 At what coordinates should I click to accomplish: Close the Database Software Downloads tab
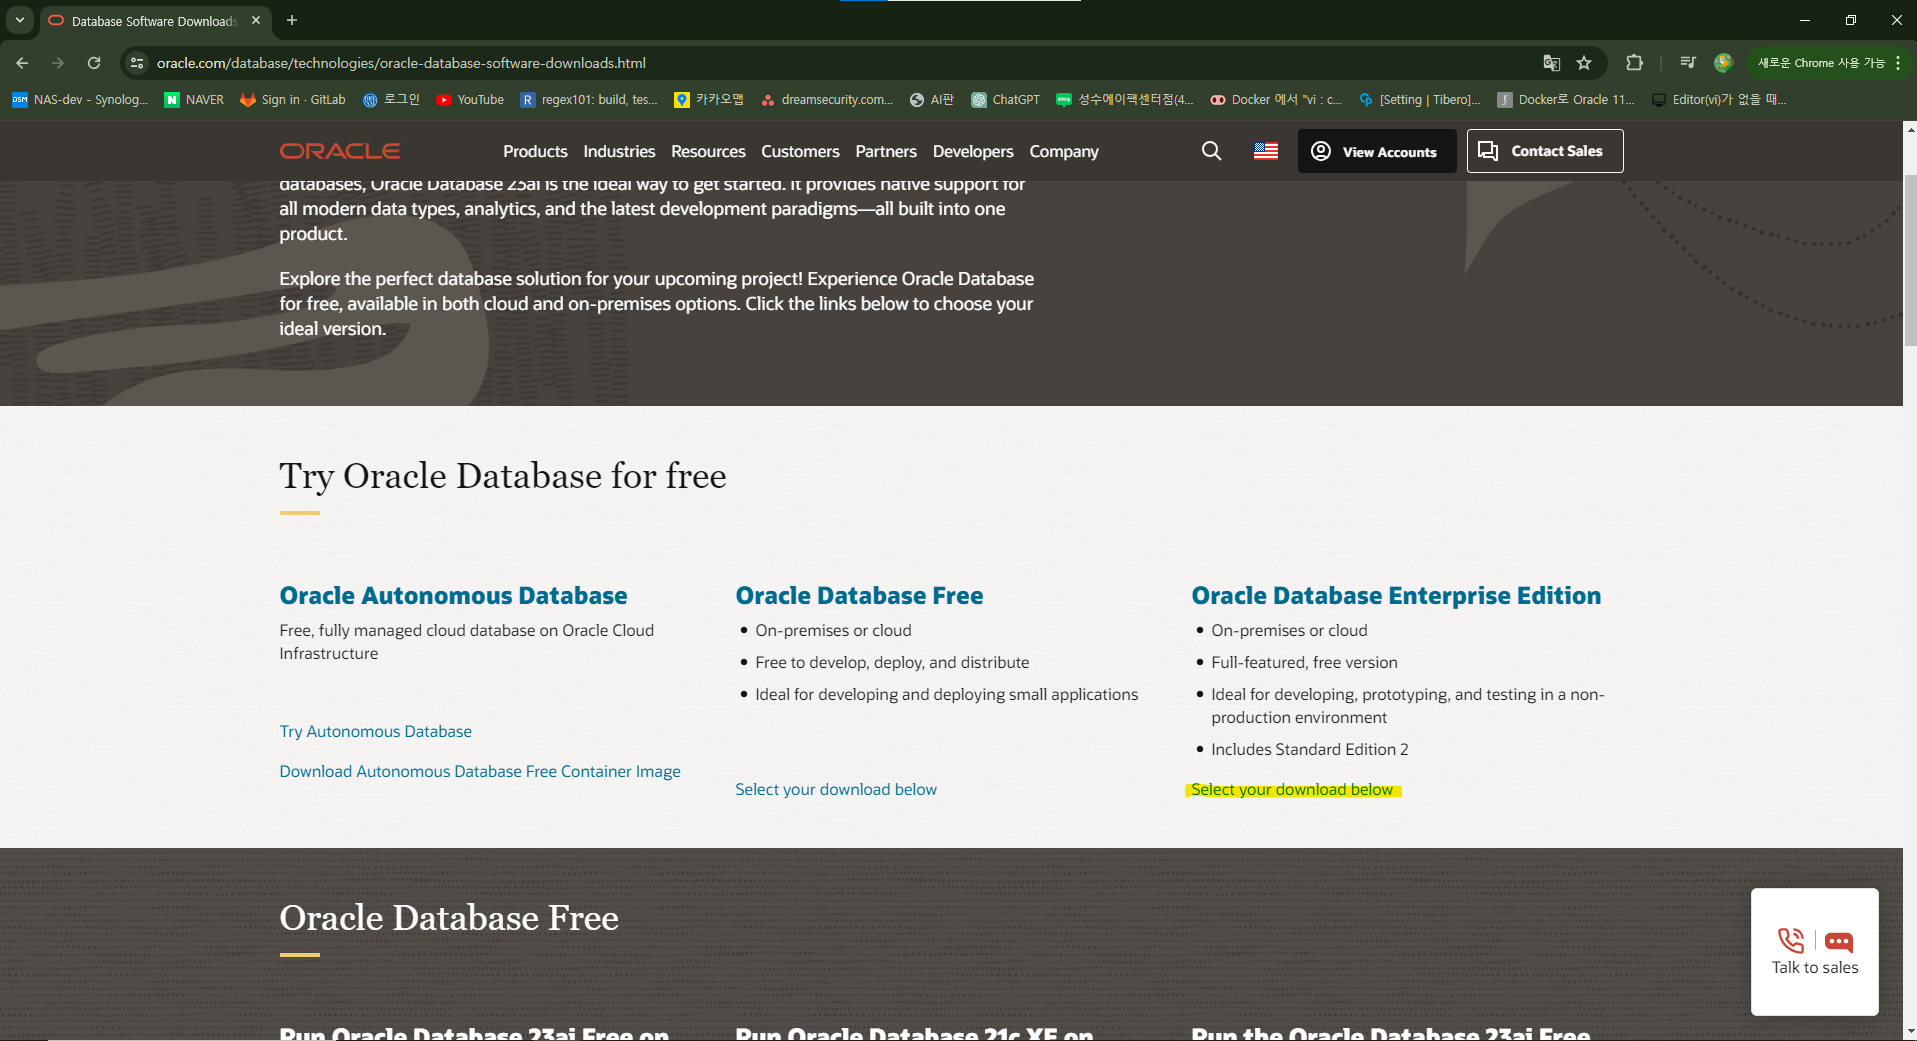pos(256,20)
